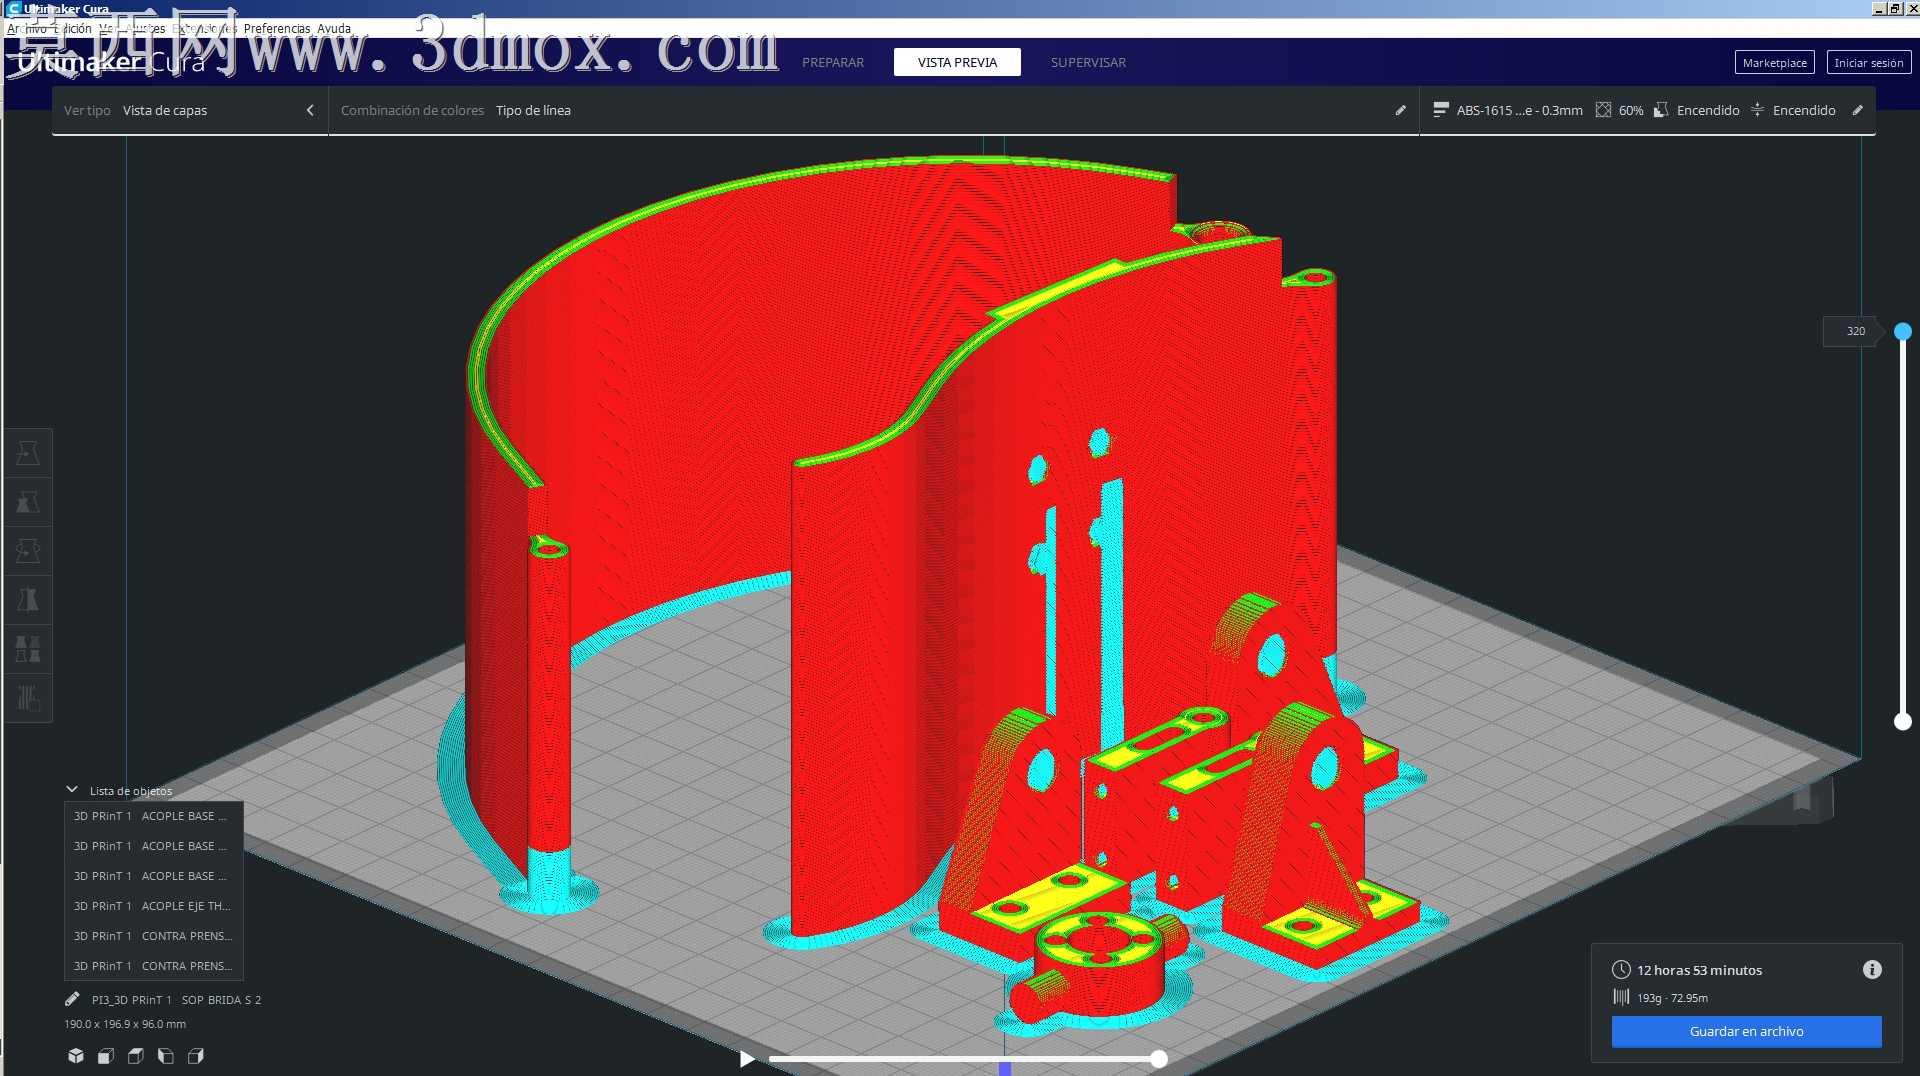Select the Mirror tool in left toolbar
1920x1076 pixels.
pos(28,600)
